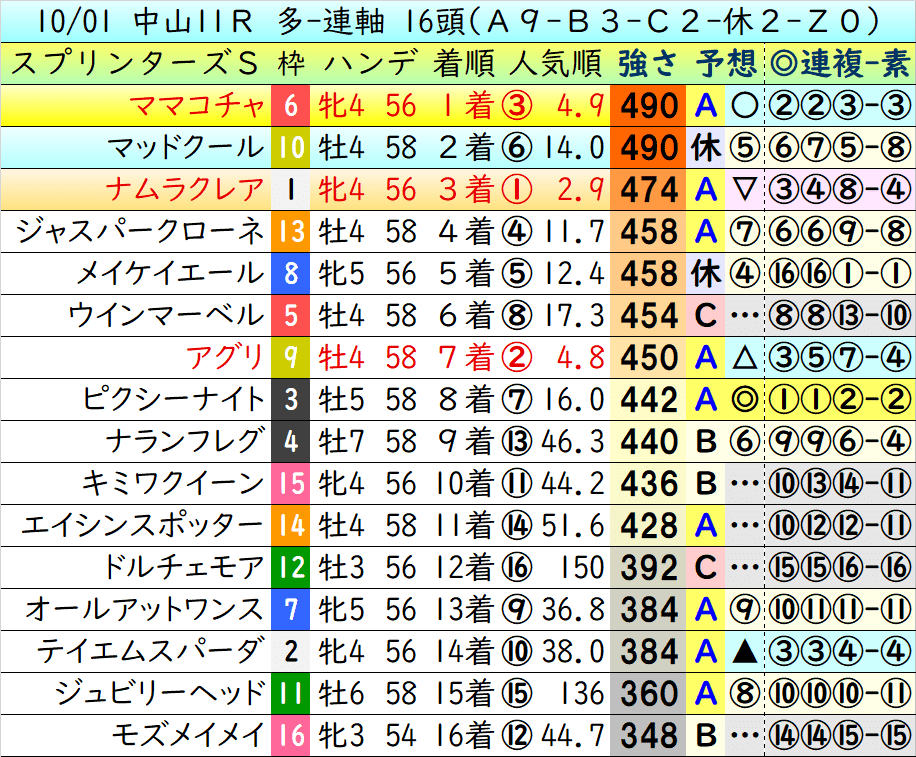This screenshot has width=916, height=757.
Task: Click gate number 11 badge for ジュビリーヘッド
Action: point(290,694)
